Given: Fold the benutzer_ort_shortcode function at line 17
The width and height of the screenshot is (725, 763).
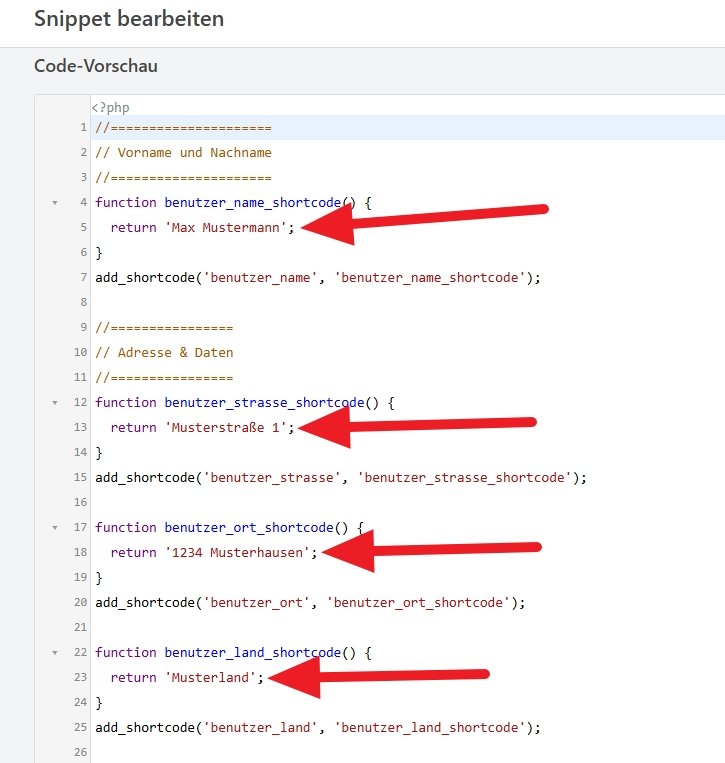Looking at the screenshot, I should pyautogui.click(x=54, y=528).
